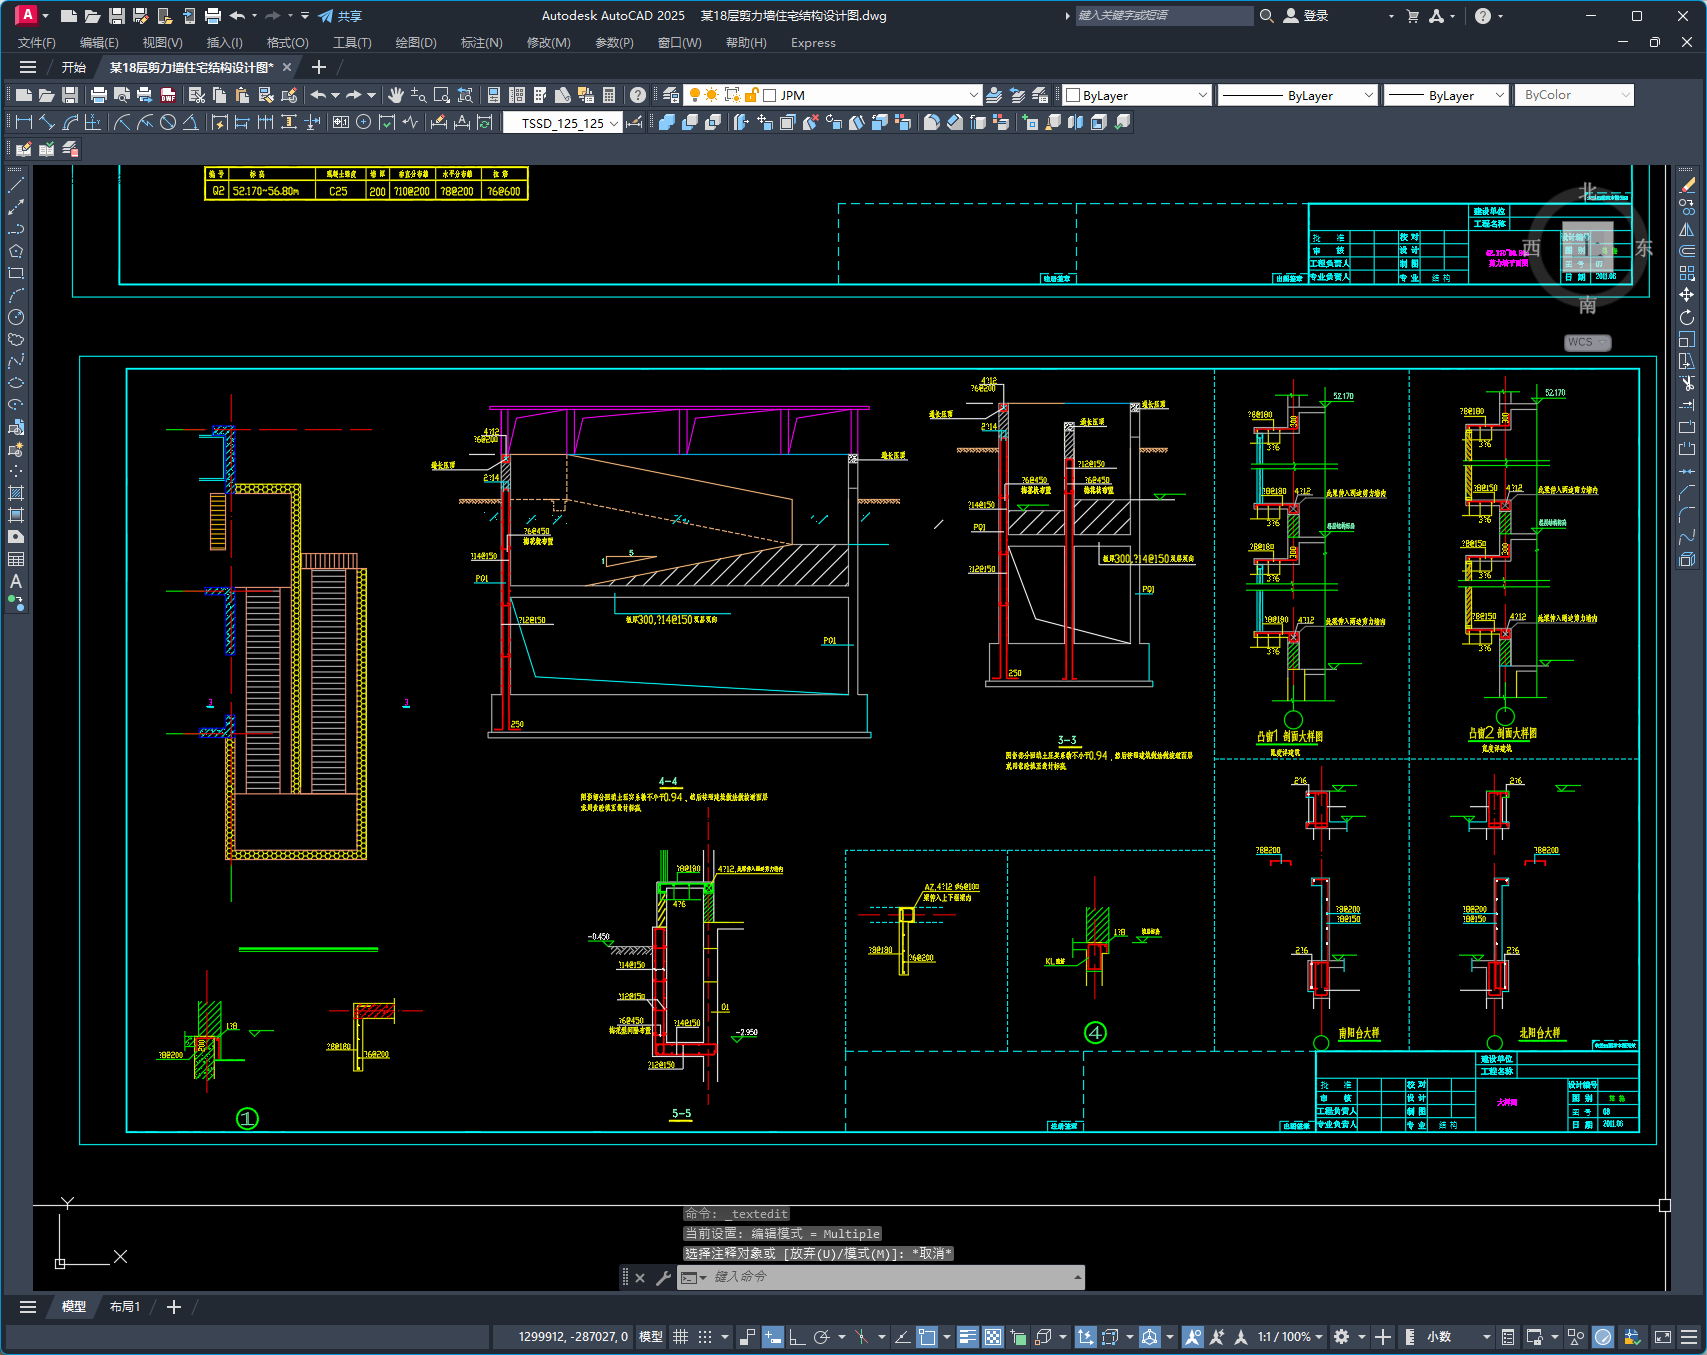Click the Linear dimension tool
The image size is (1707, 1355).
point(24,122)
